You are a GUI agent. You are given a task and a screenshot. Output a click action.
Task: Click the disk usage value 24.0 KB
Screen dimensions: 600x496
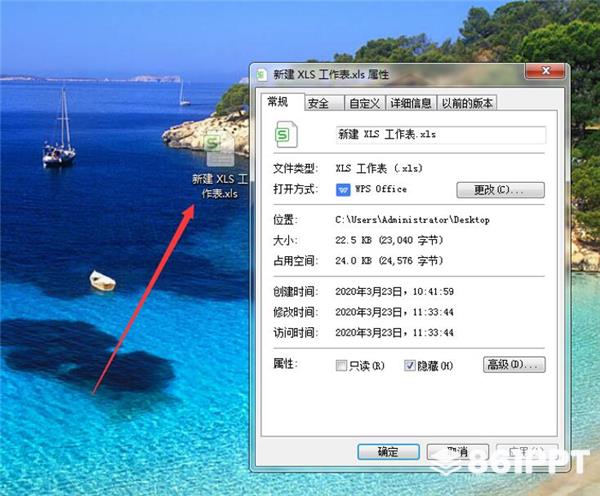pos(354,261)
